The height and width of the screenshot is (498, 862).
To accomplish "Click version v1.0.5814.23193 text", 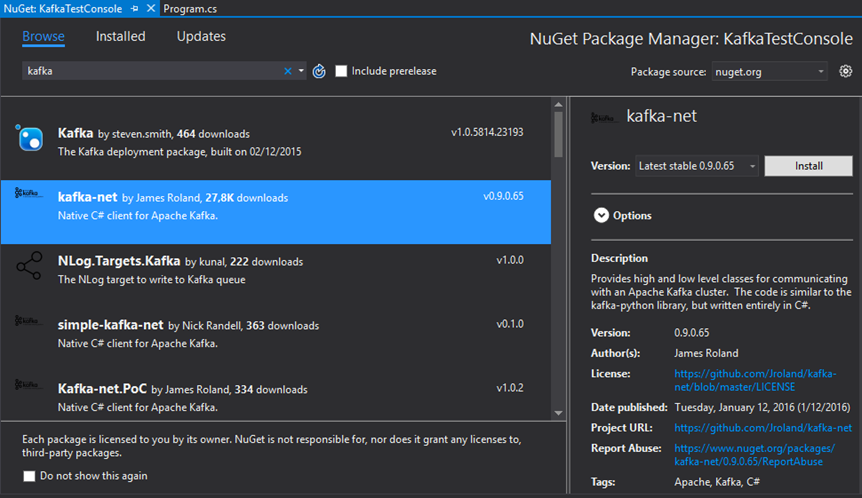I will [x=487, y=132].
